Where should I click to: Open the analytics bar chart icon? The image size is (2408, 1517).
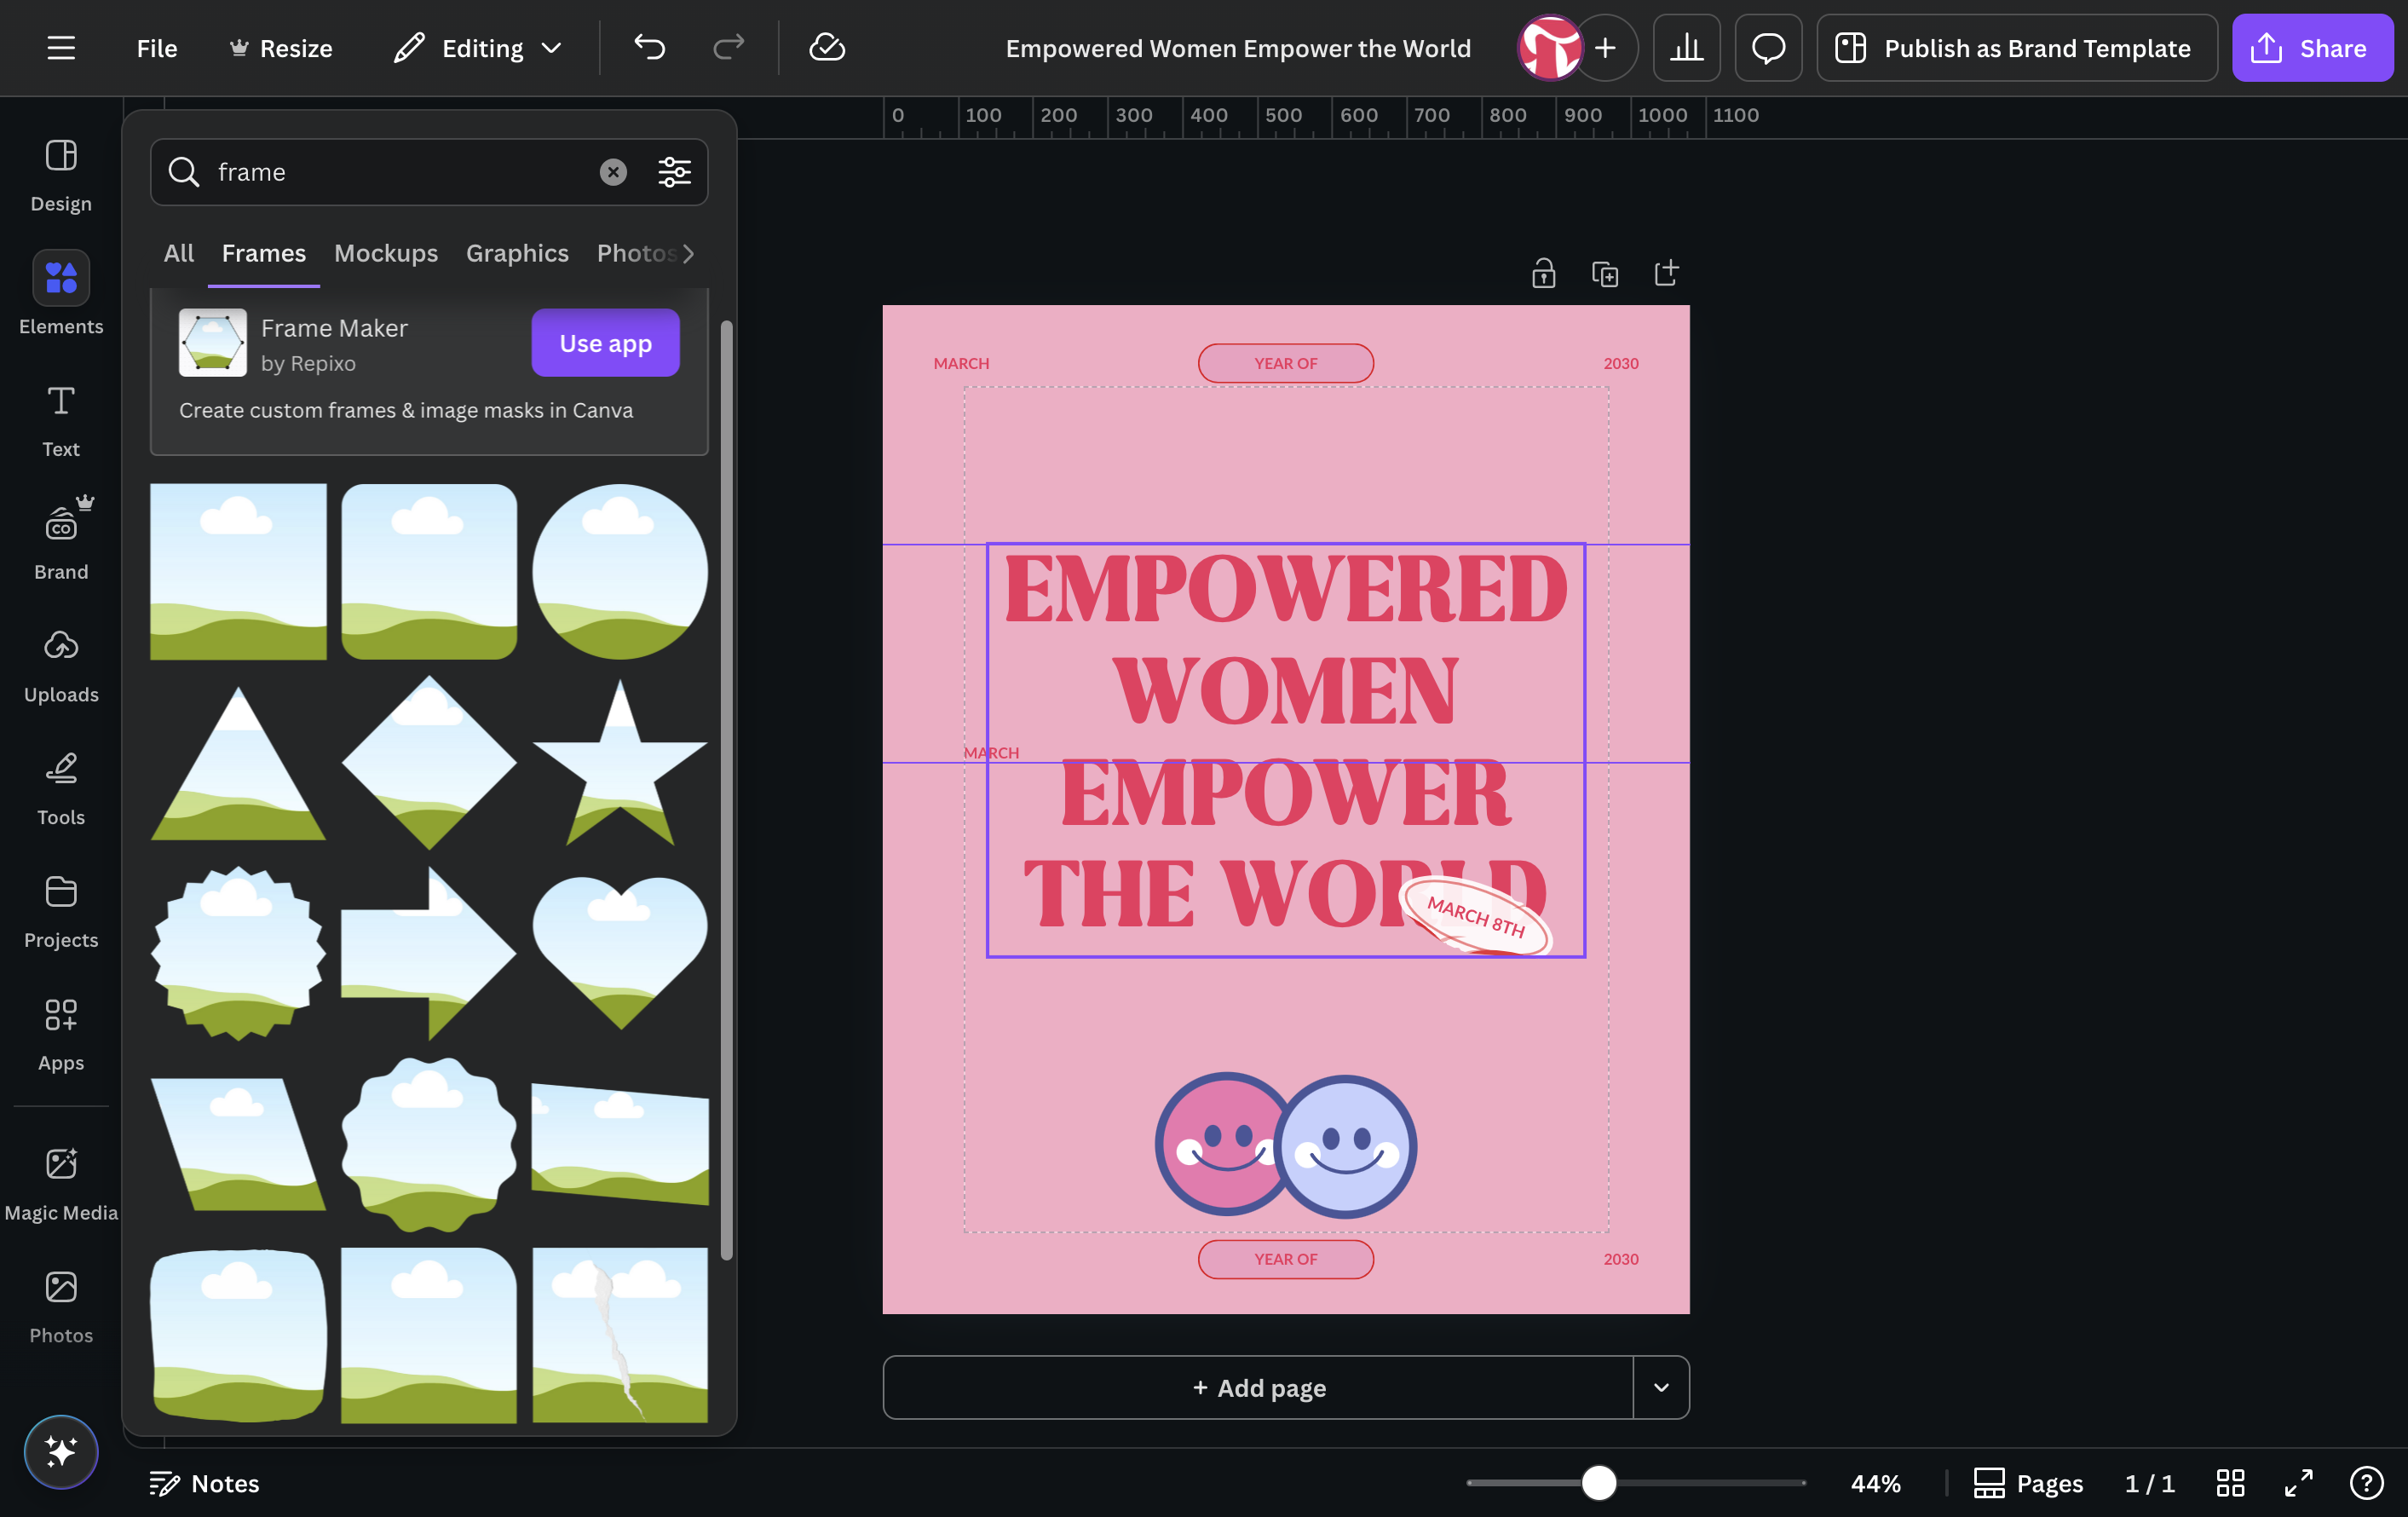pos(1686,48)
